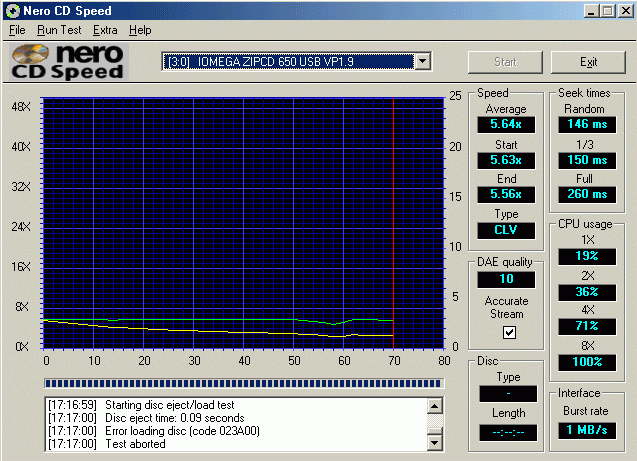637x461 pixels.
Task: Click the 8X CPU usage value 100%
Action: click(587, 362)
